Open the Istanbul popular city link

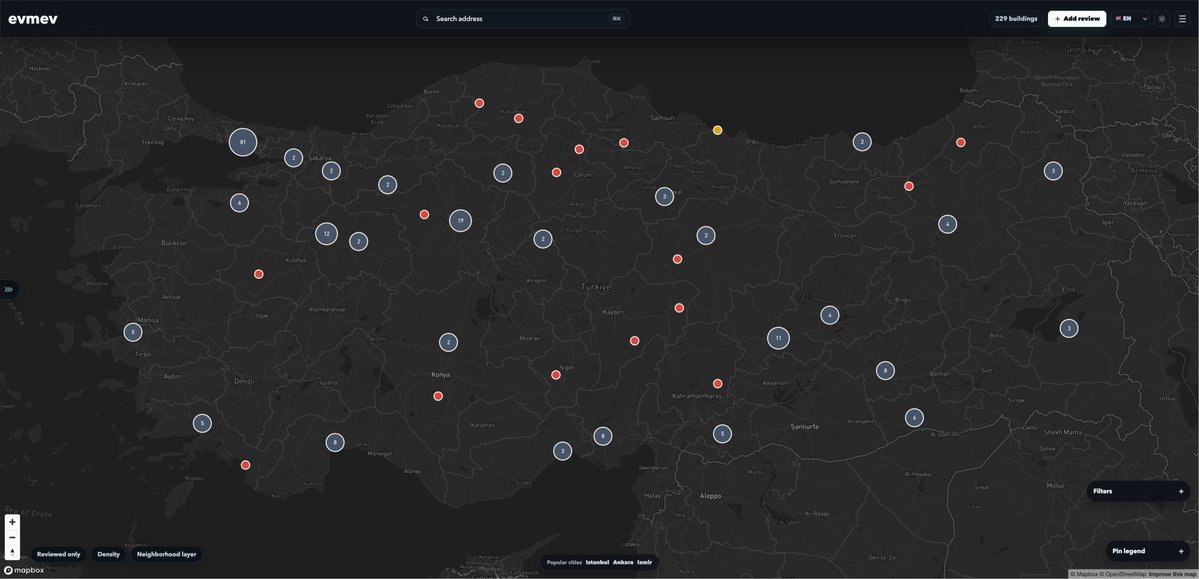click(x=596, y=561)
